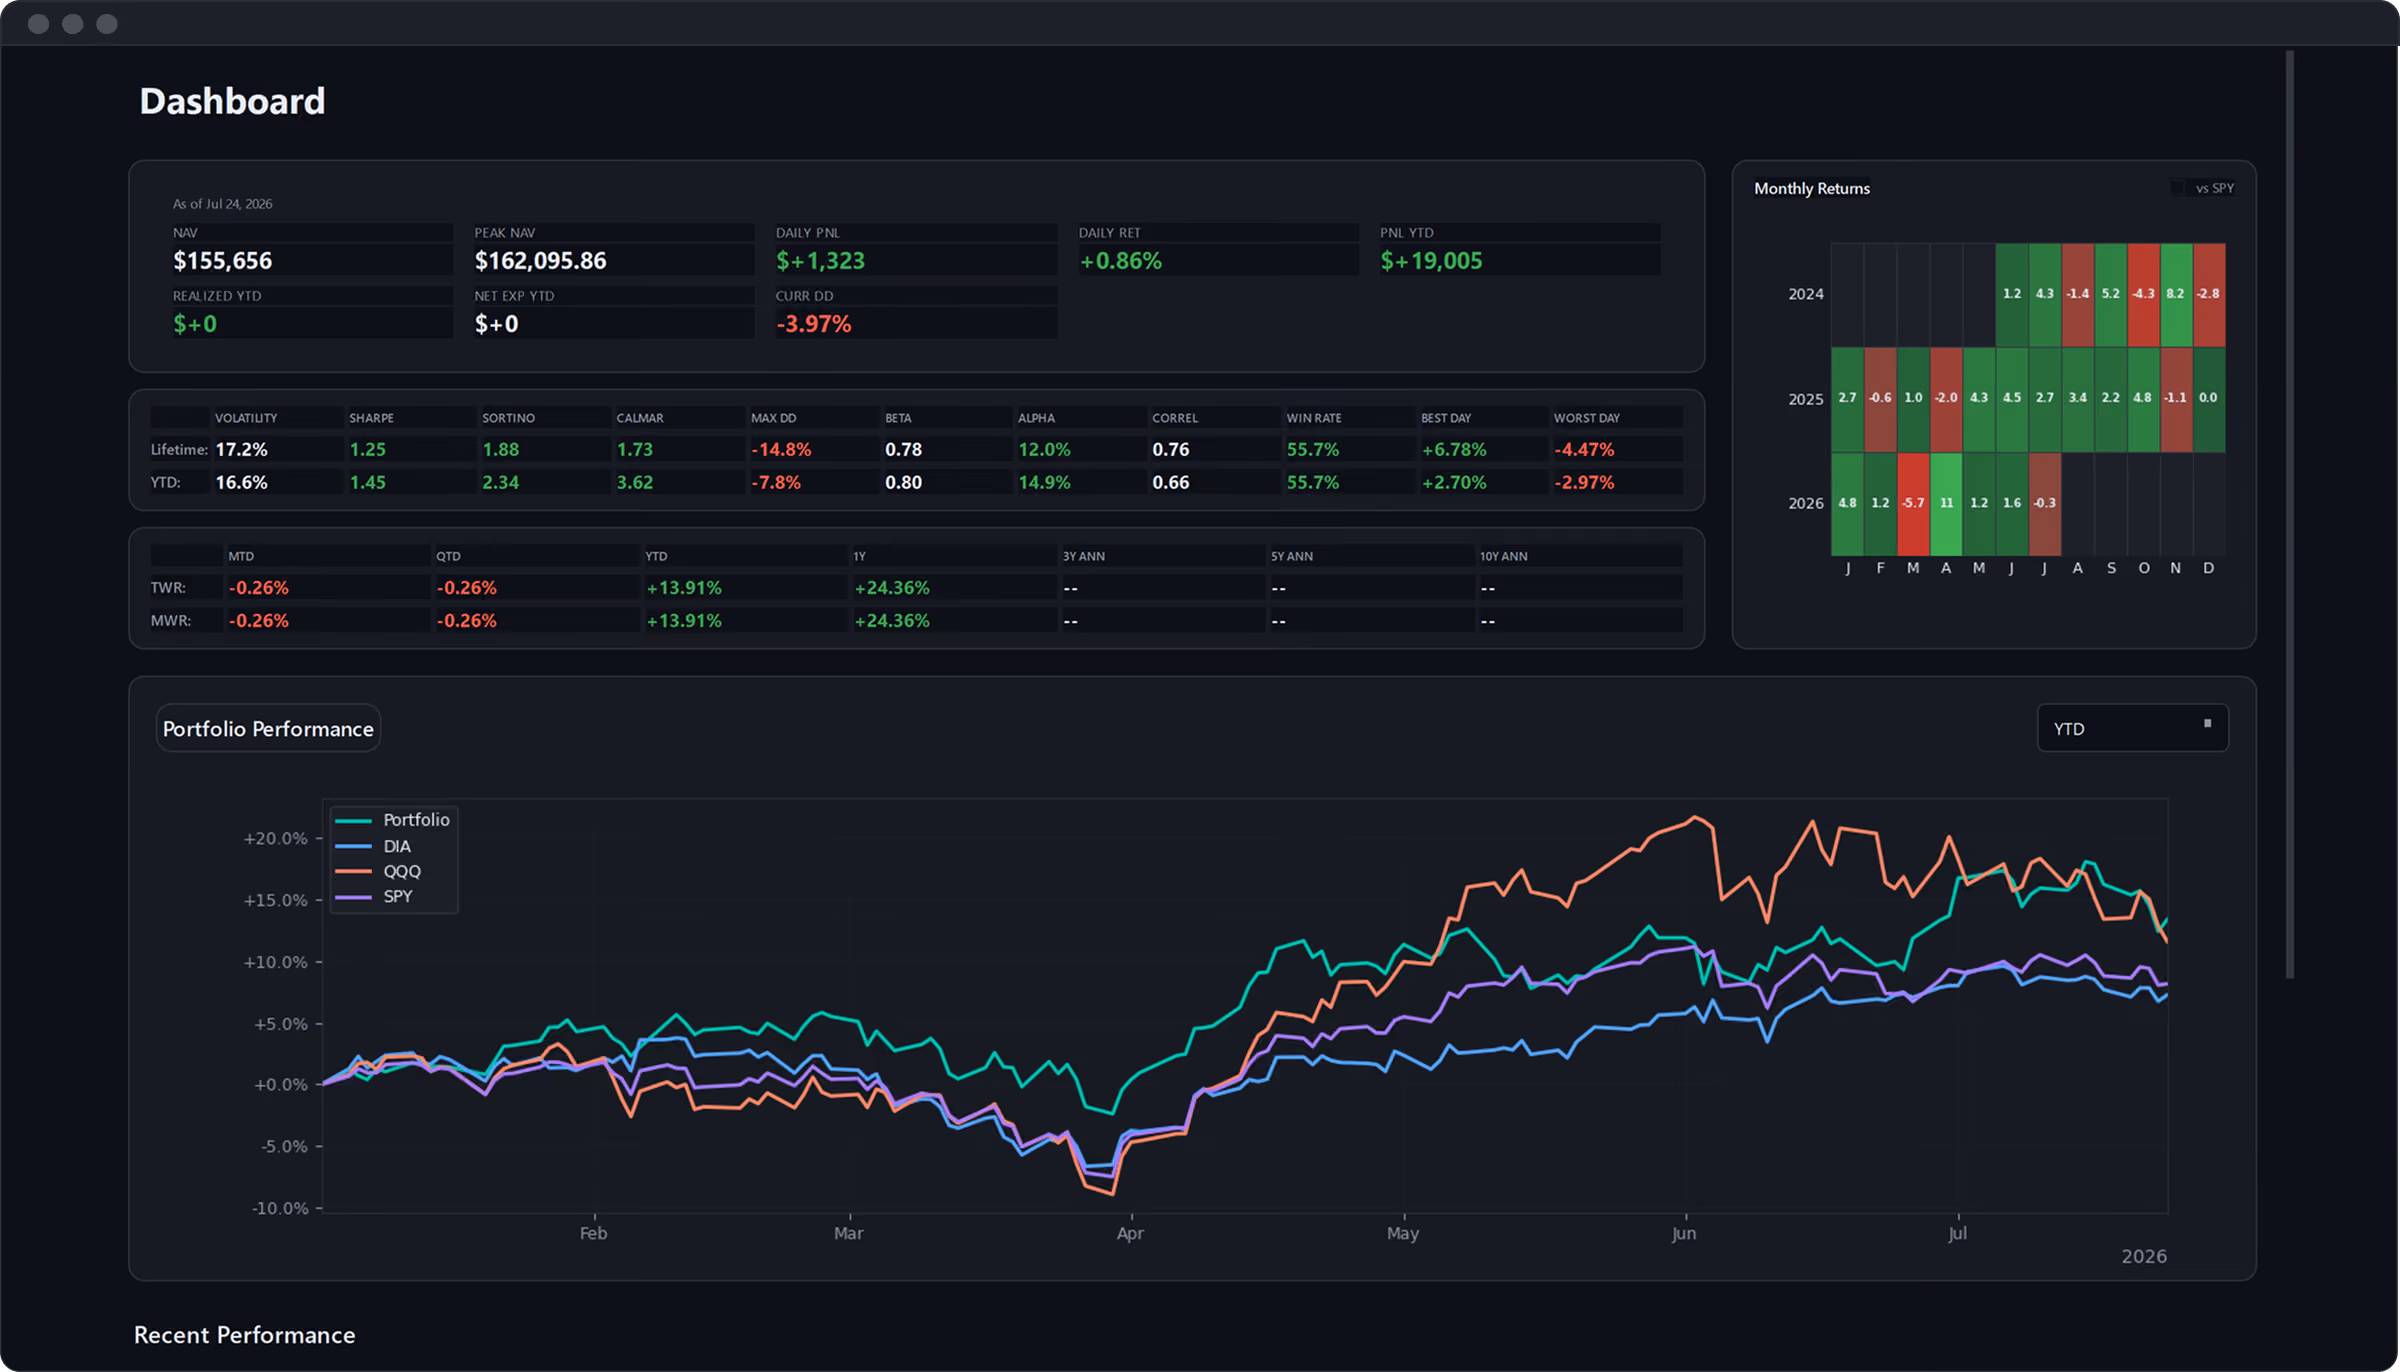This screenshot has height=1372, width=2400.
Task: Click YTD Max DD -7.8%
Action: pyautogui.click(x=776, y=482)
